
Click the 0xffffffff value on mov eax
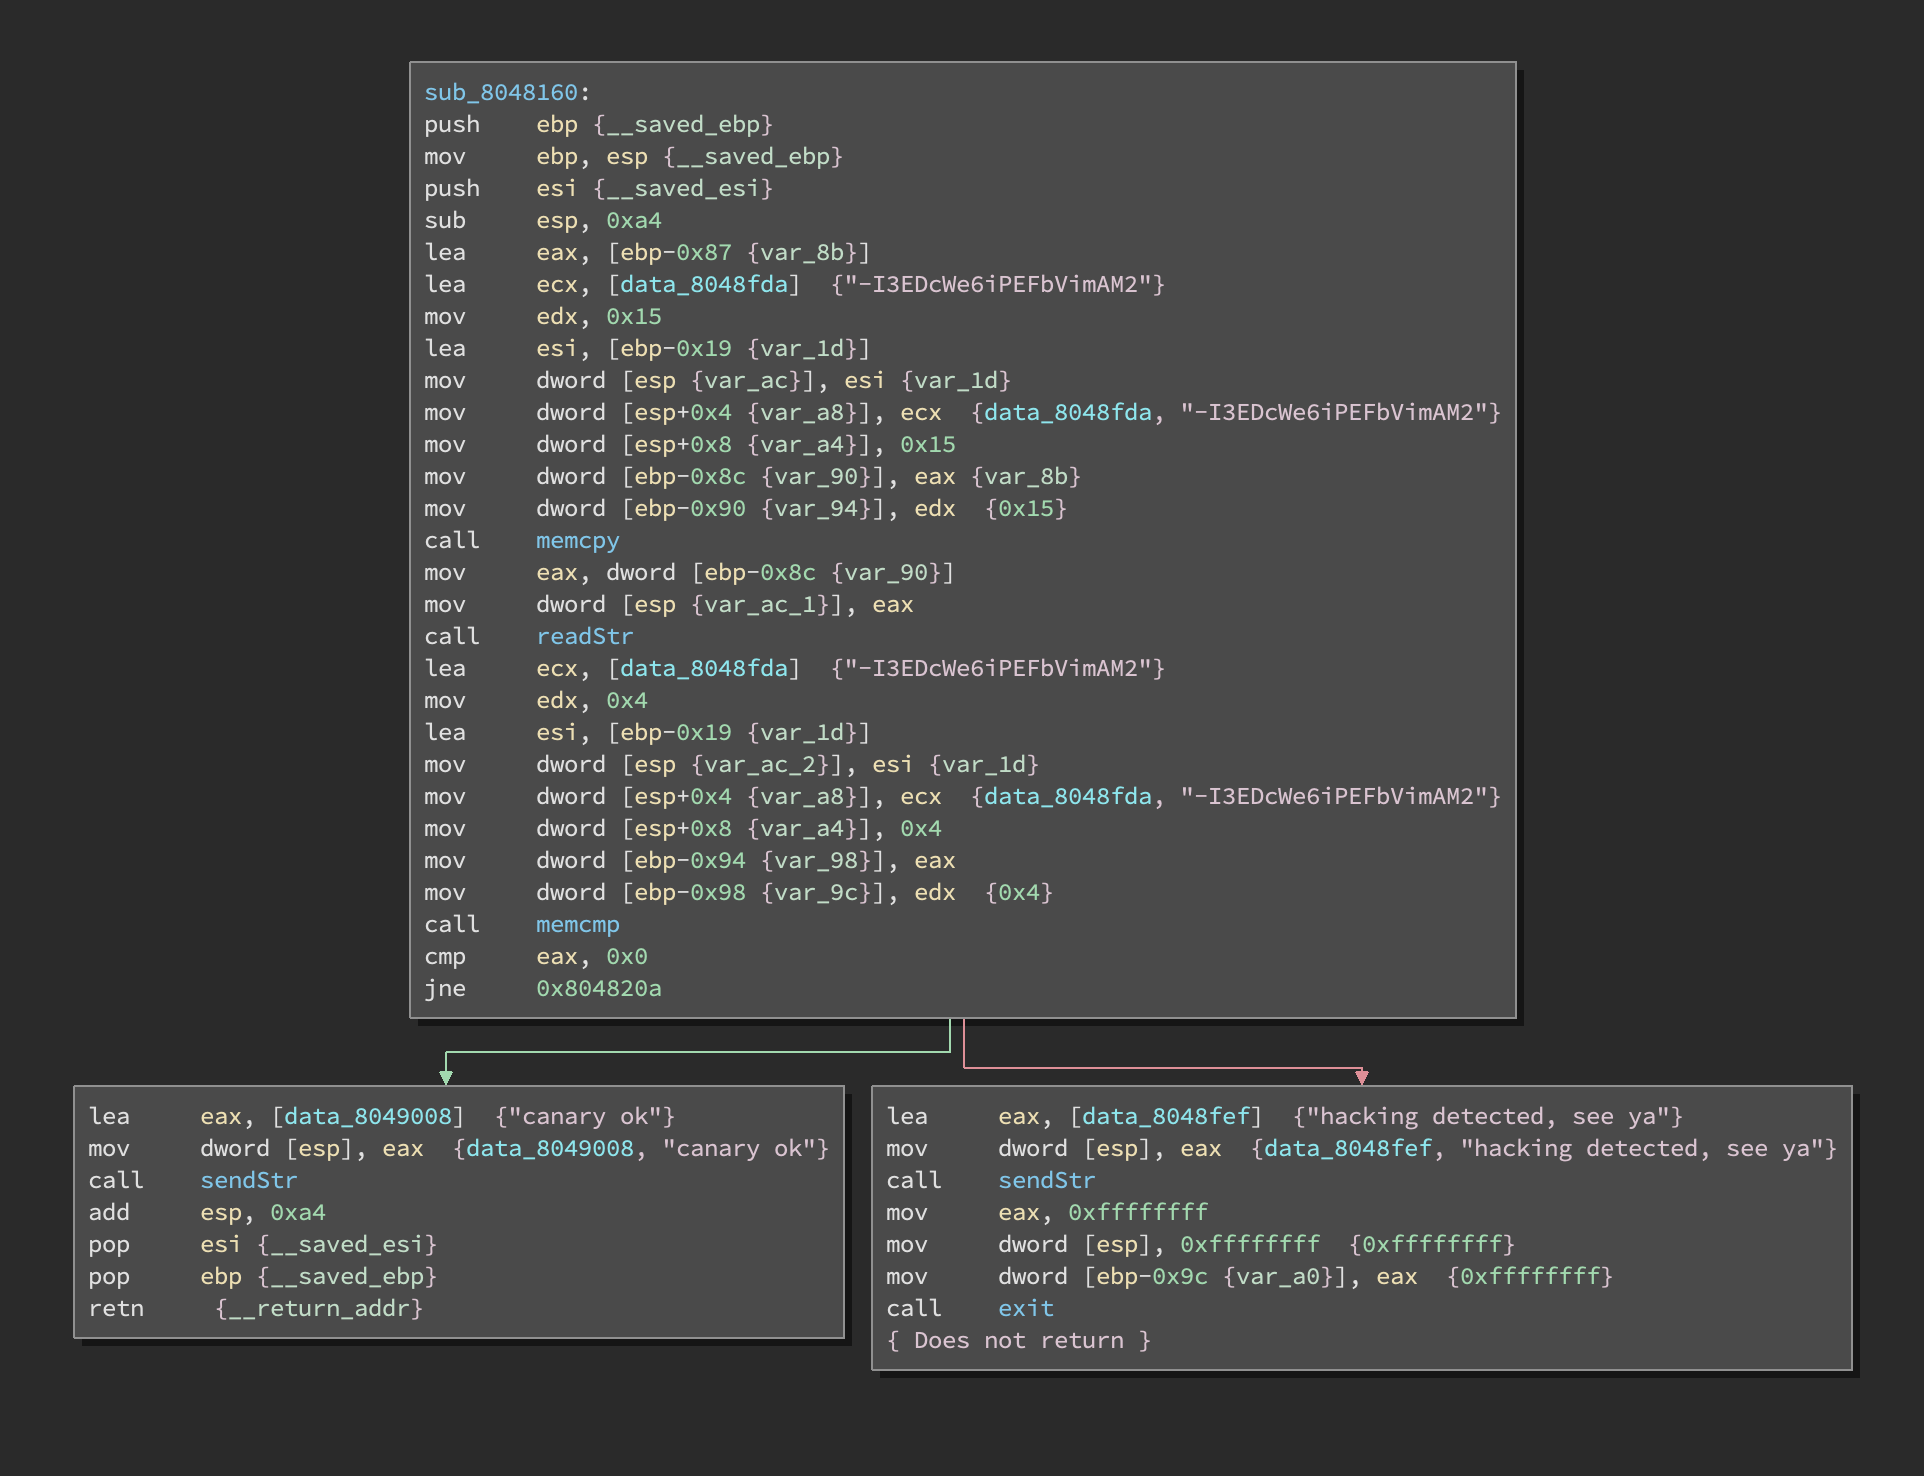click(1137, 1213)
